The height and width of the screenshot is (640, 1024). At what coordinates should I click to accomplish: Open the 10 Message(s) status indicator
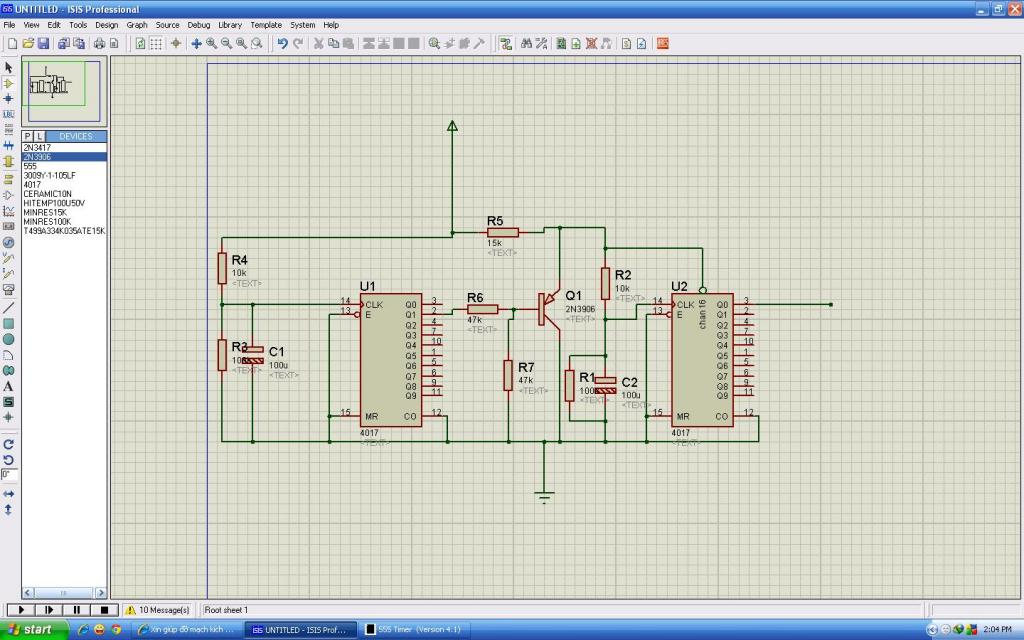tap(157, 609)
